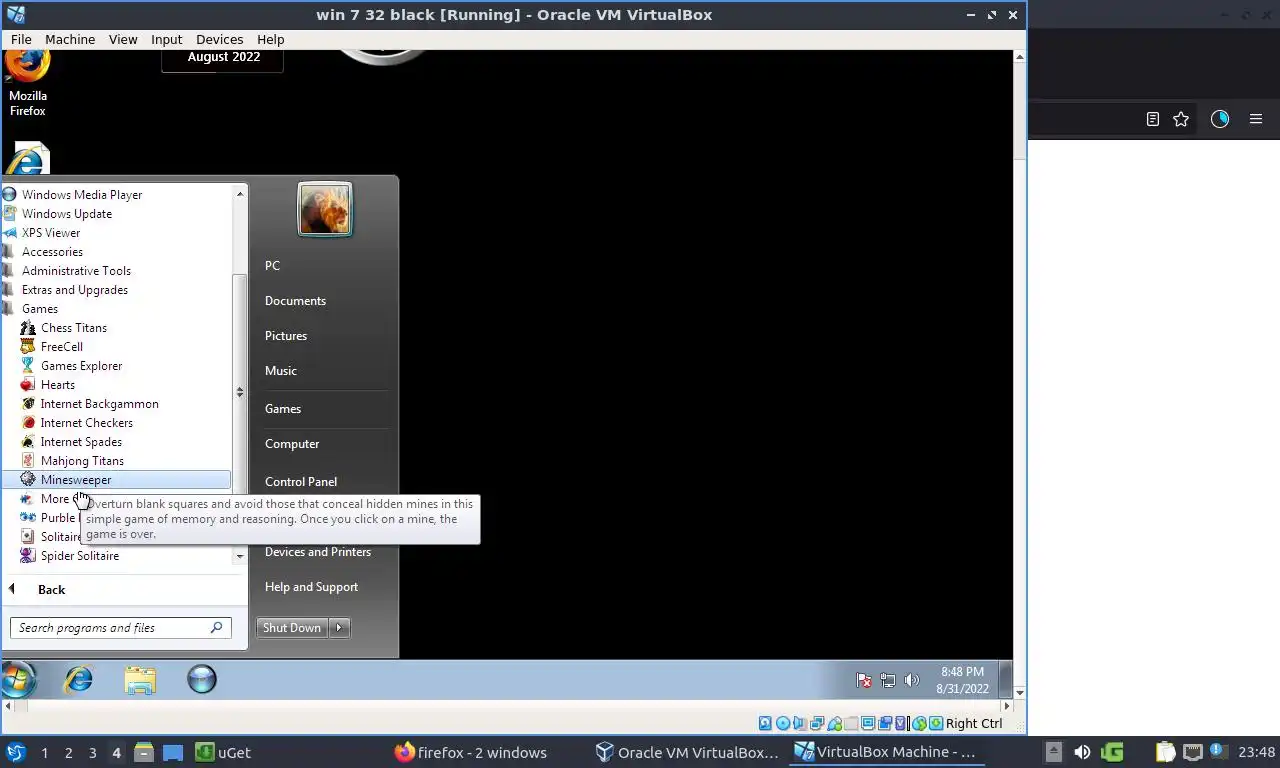
Task: Open Control Panel from Start menu
Action: coord(301,482)
